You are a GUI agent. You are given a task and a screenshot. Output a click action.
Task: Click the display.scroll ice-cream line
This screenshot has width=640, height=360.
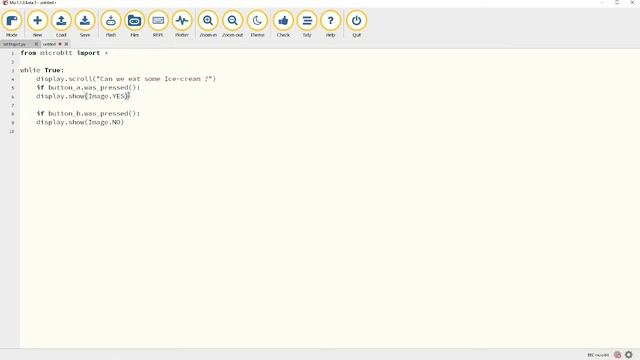coord(126,79)
